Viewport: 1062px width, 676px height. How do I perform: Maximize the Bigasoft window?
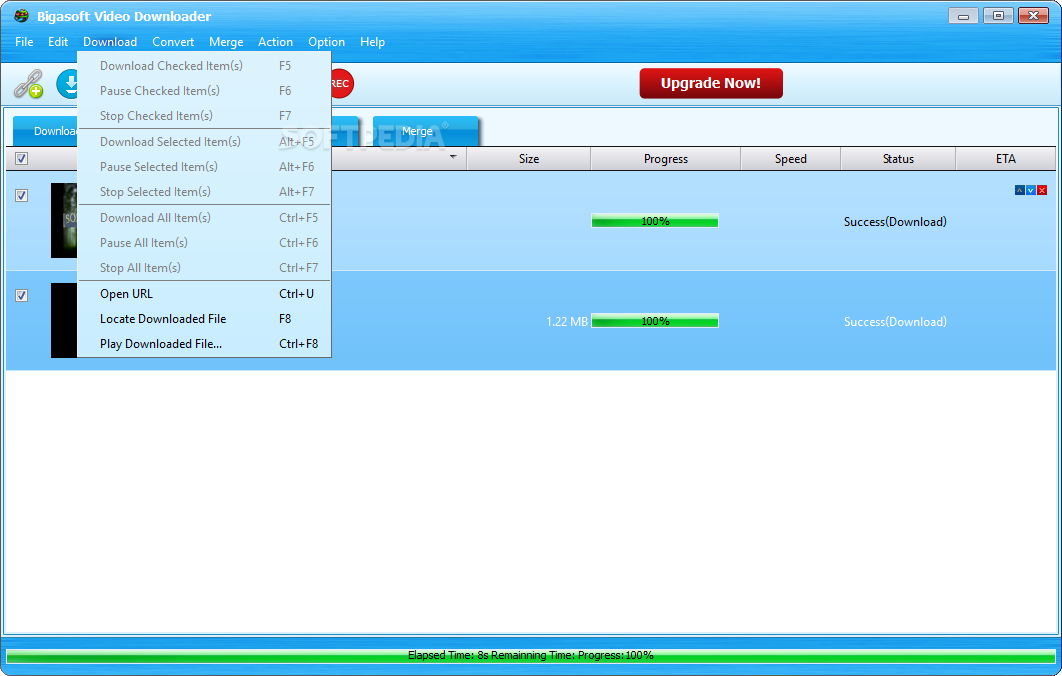point(998,16)
